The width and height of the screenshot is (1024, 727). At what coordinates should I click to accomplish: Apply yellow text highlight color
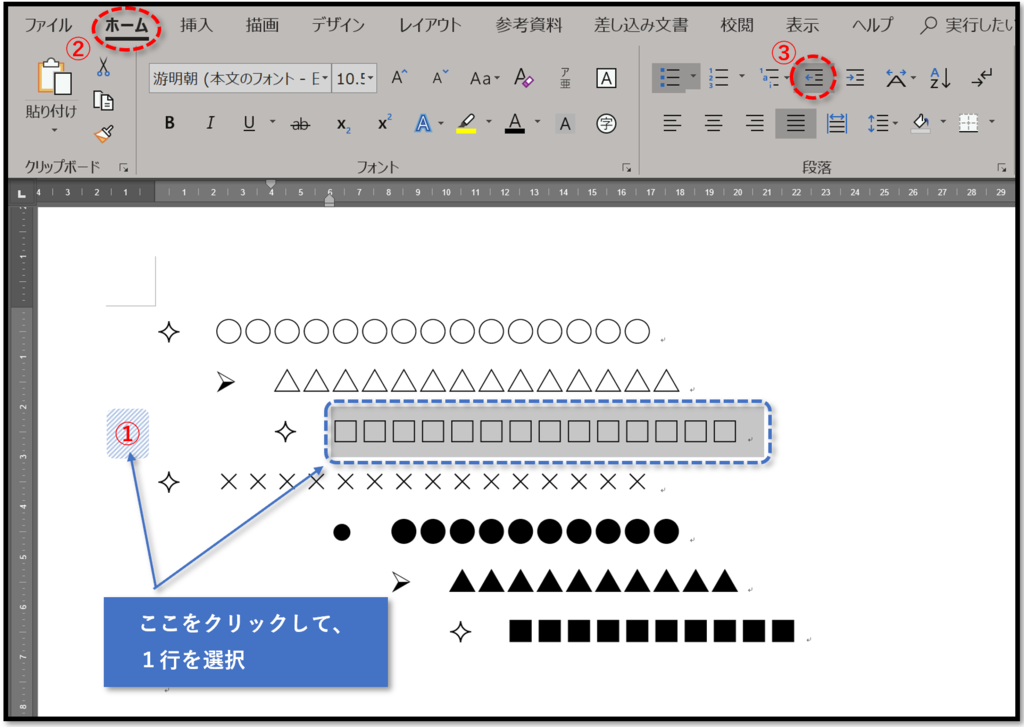pos(467,123)
